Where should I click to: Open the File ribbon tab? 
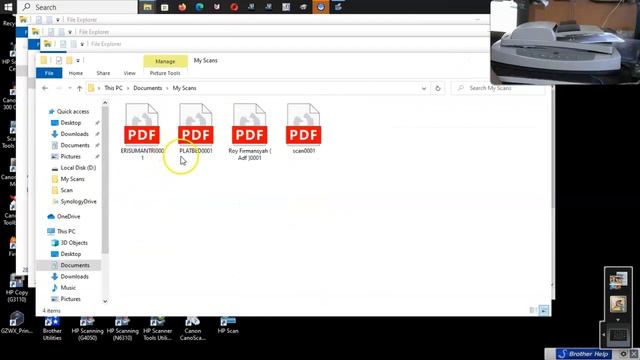click(x=49, y=73)
